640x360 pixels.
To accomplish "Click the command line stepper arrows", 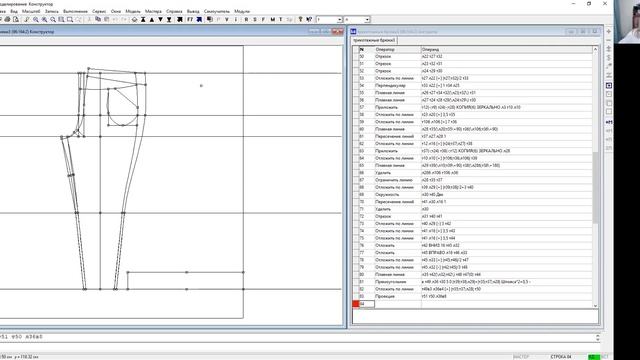I will 598,337.
